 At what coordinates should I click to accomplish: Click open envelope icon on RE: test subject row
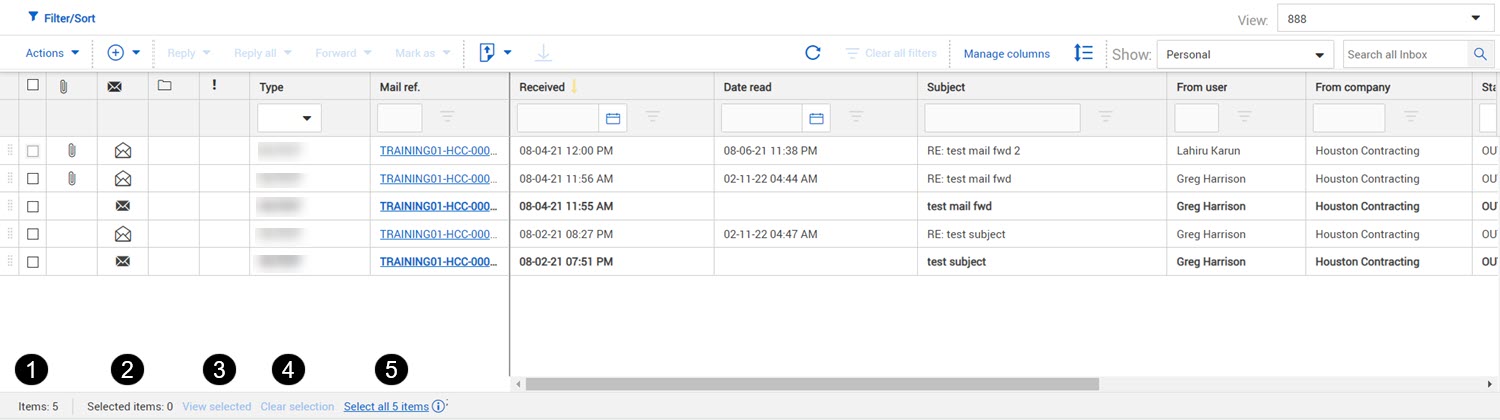[x=123, y=234]
